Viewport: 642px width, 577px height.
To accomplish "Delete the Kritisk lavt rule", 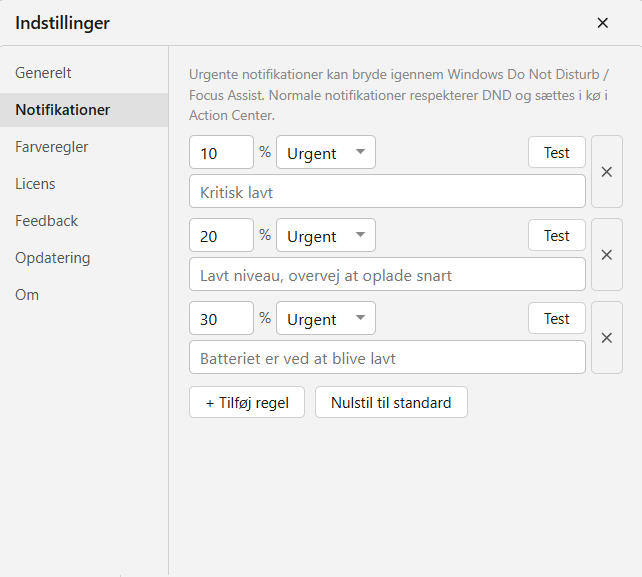I will 607,172.
